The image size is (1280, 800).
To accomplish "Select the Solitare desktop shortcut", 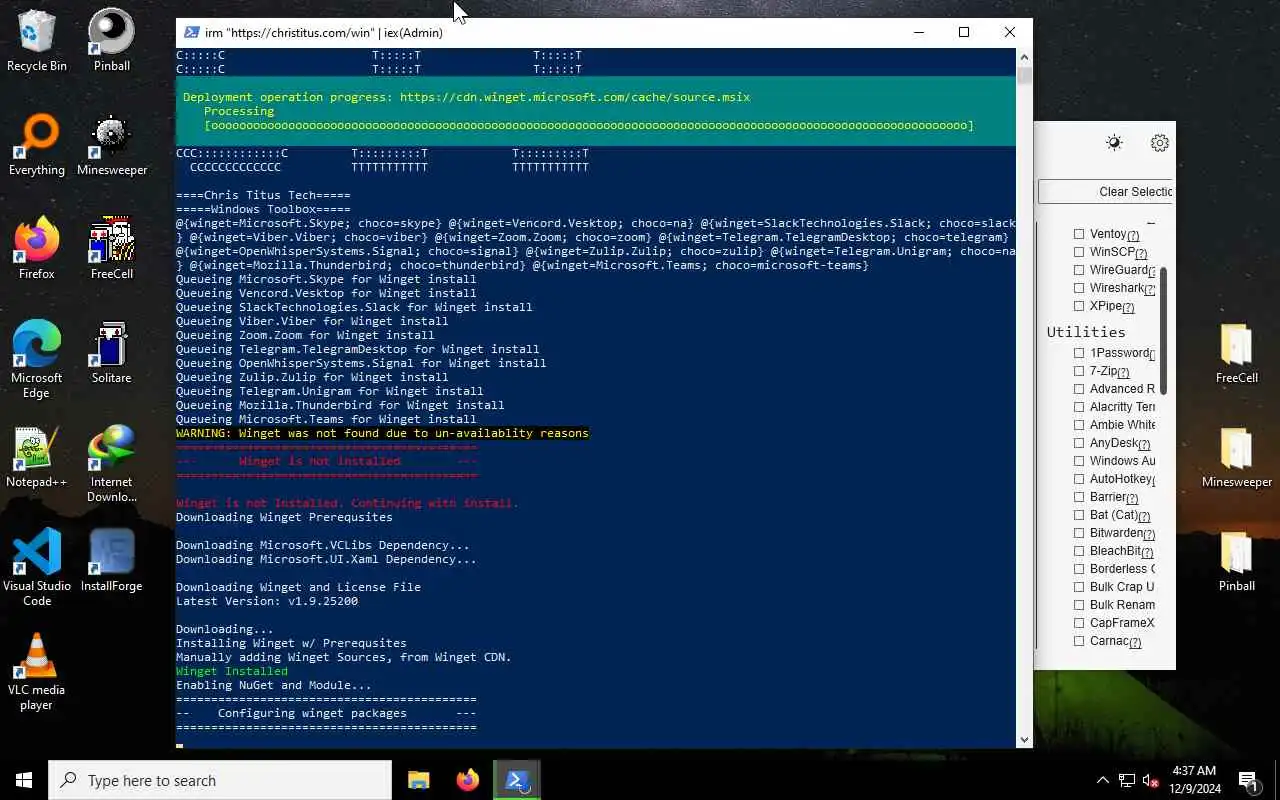I will tap(111, 353).
